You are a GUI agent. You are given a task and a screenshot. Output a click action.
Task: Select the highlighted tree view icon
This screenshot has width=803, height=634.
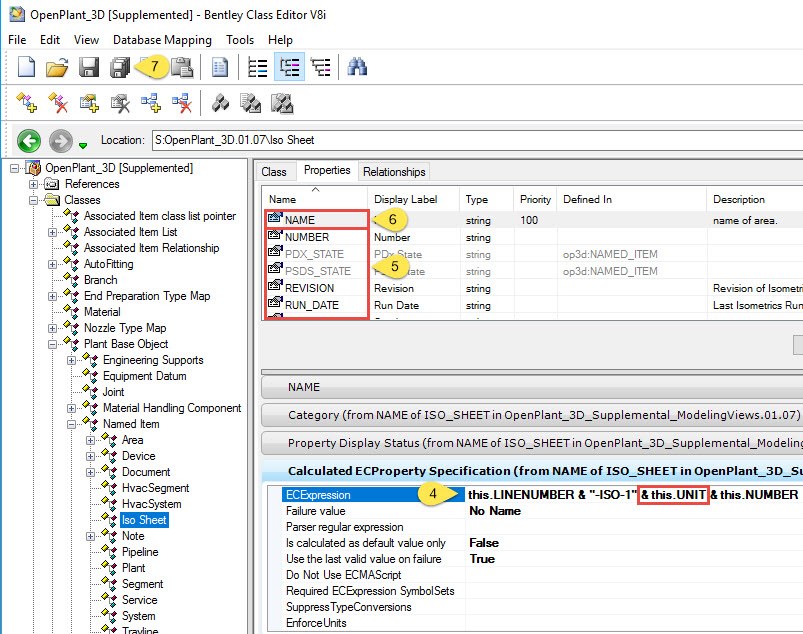(289, 67)
